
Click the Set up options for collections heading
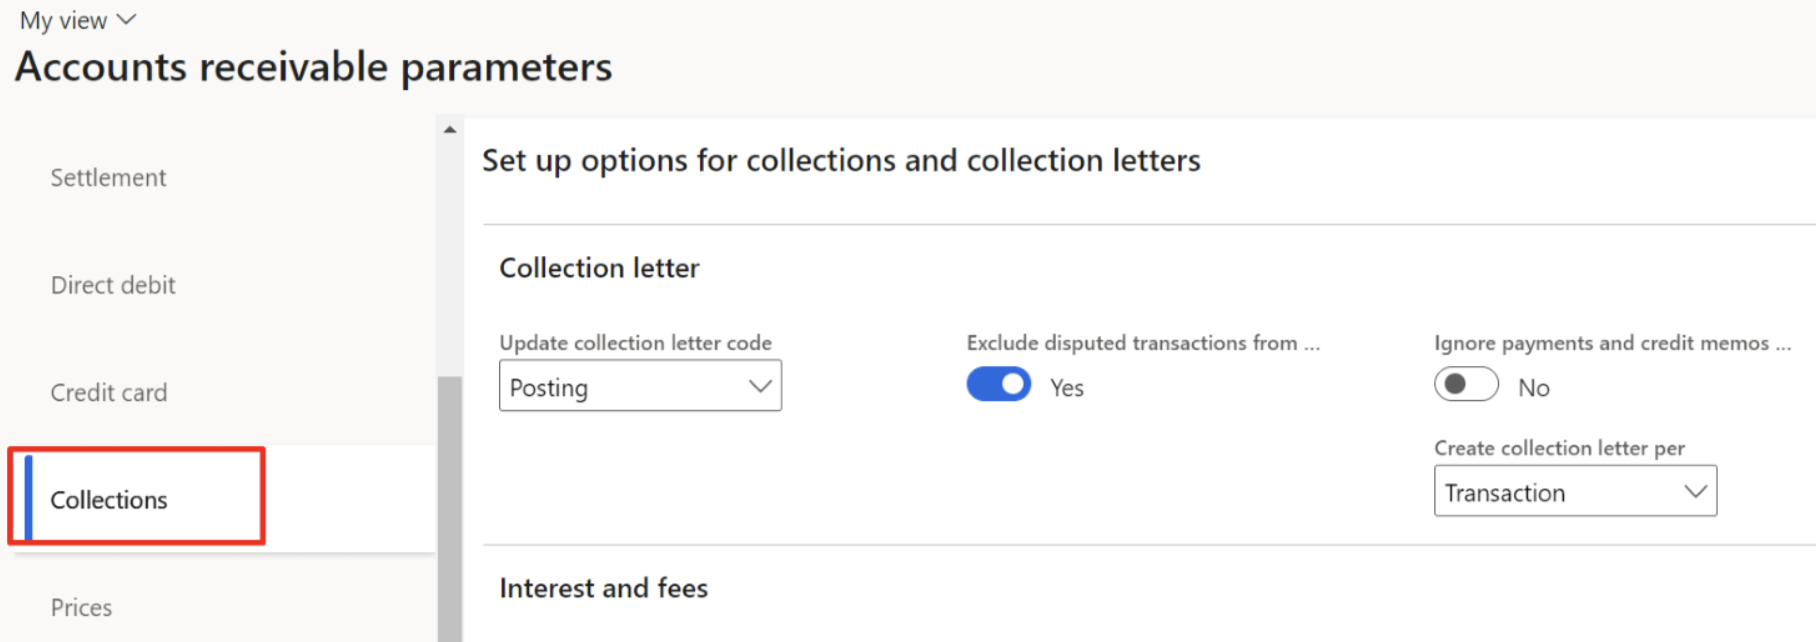[841, 161]
